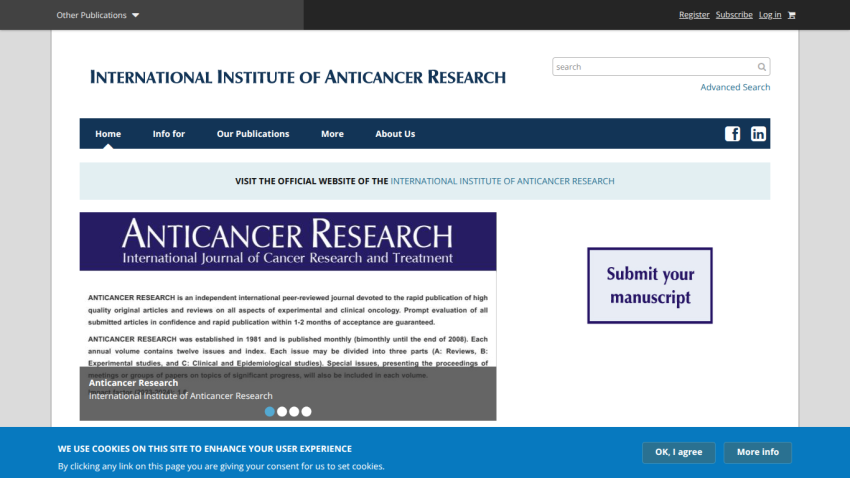This screenshot has width=850, height=478.
Task: Click the More info cookie button
Action: (x=758, y=452)
